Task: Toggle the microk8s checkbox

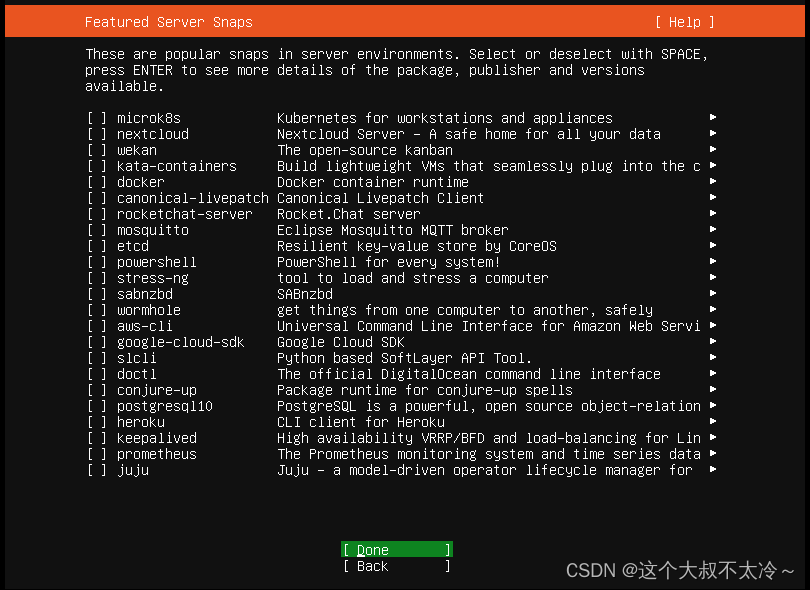Action: click(97, 118)
